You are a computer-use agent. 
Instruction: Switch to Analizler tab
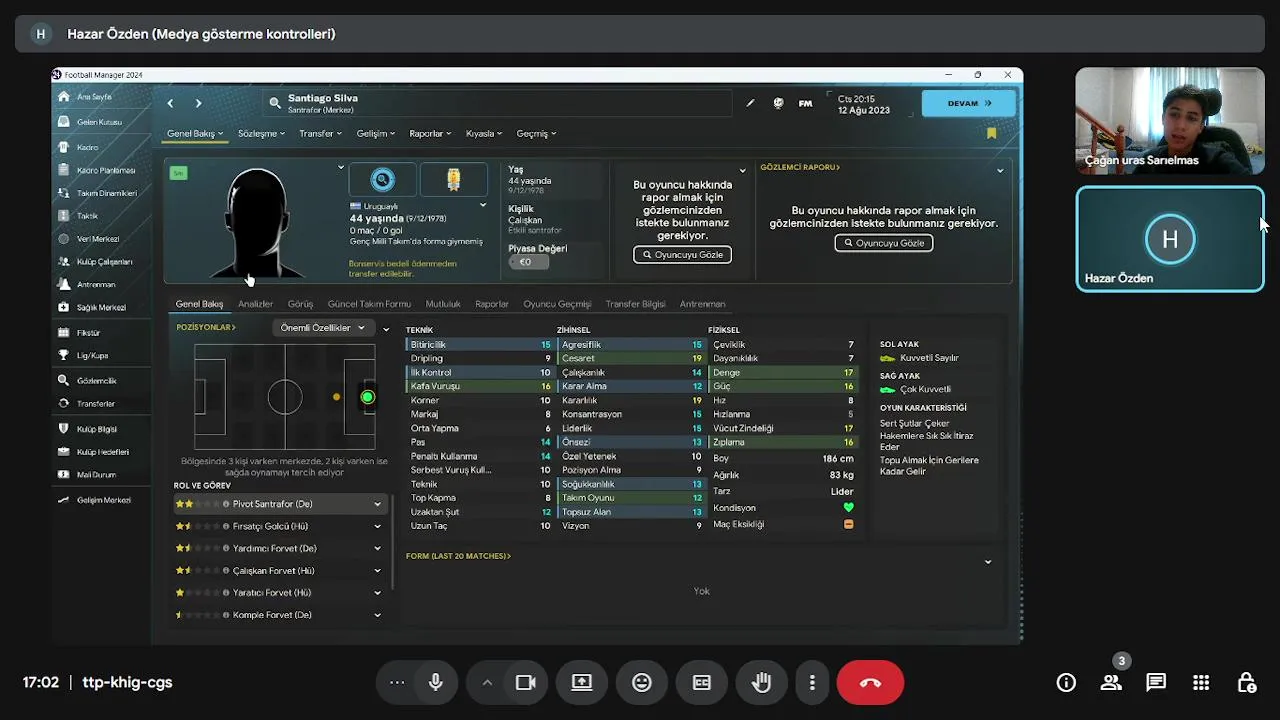point(256,304)
